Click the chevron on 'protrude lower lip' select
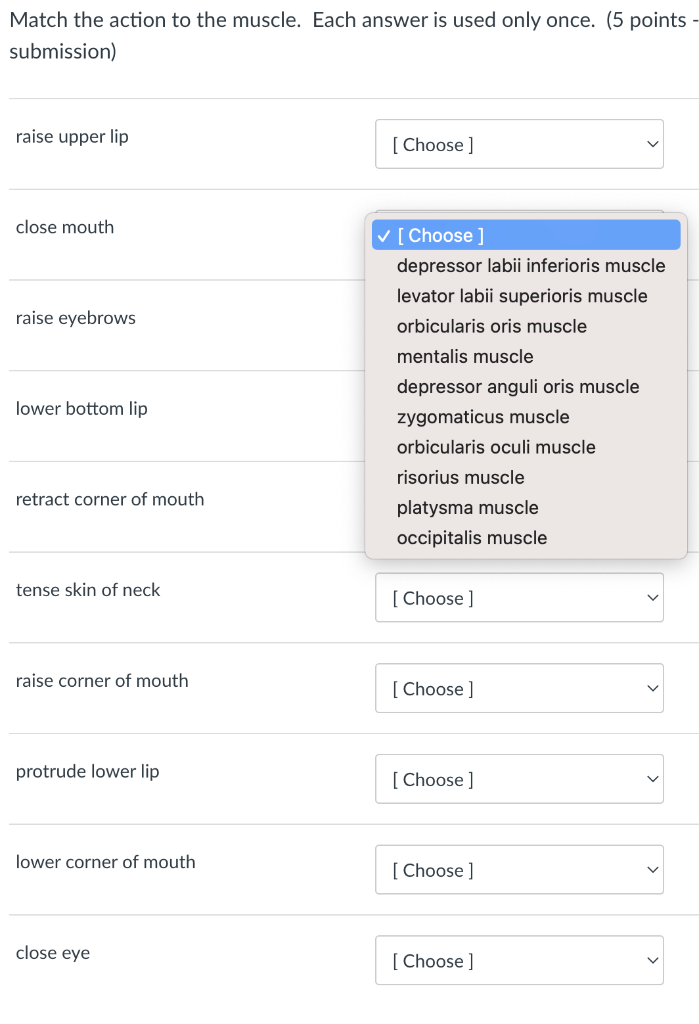The height and width of the screenshot is (1024, 699). coord(652,780)
